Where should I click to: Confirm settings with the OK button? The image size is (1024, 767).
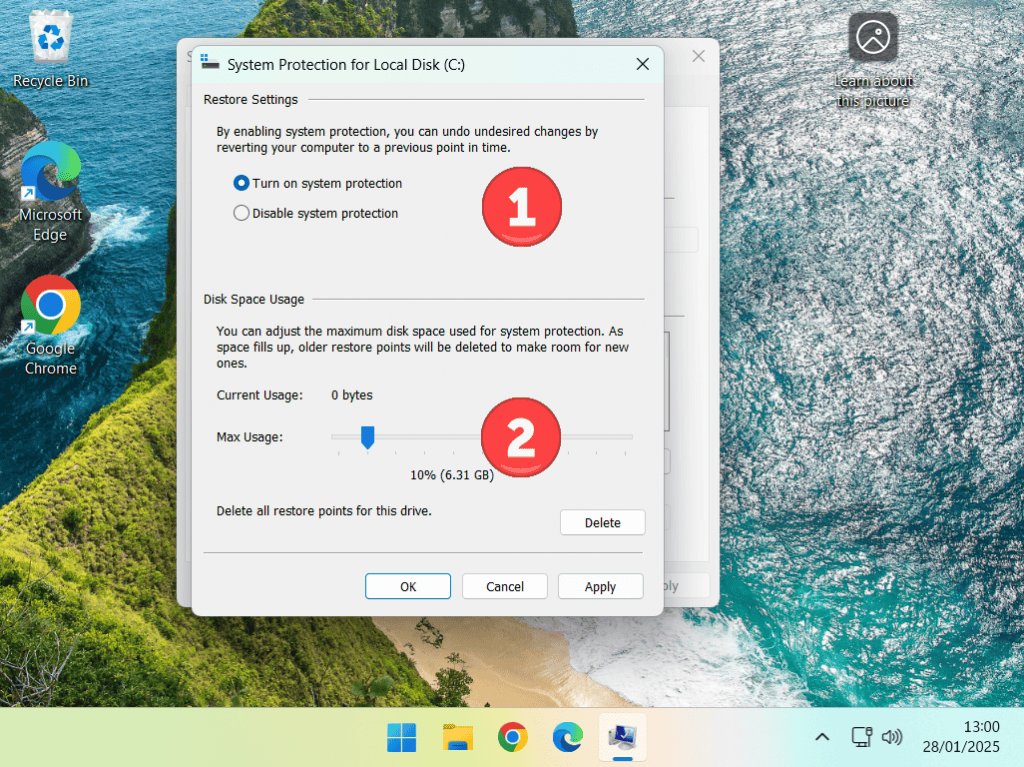pos(408,586)
